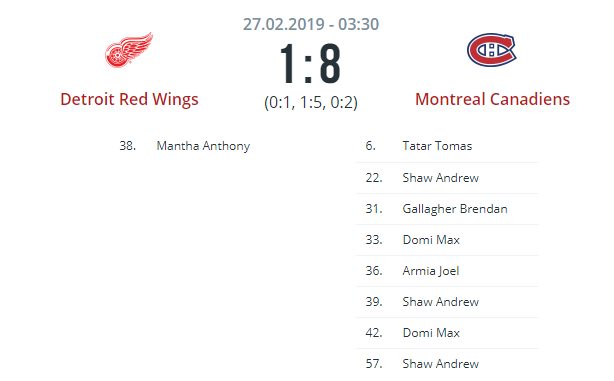Image resolution: width=614 pixels, height=381 pixels.
Task: Select scorer Armia Joel
Action: point(431,271)
